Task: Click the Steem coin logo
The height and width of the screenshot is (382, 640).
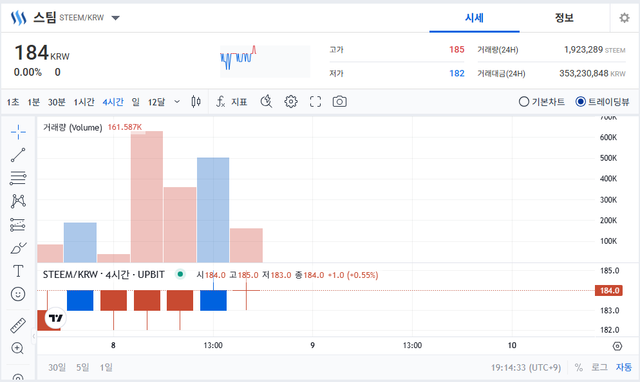Action: [x=18, y=18]
